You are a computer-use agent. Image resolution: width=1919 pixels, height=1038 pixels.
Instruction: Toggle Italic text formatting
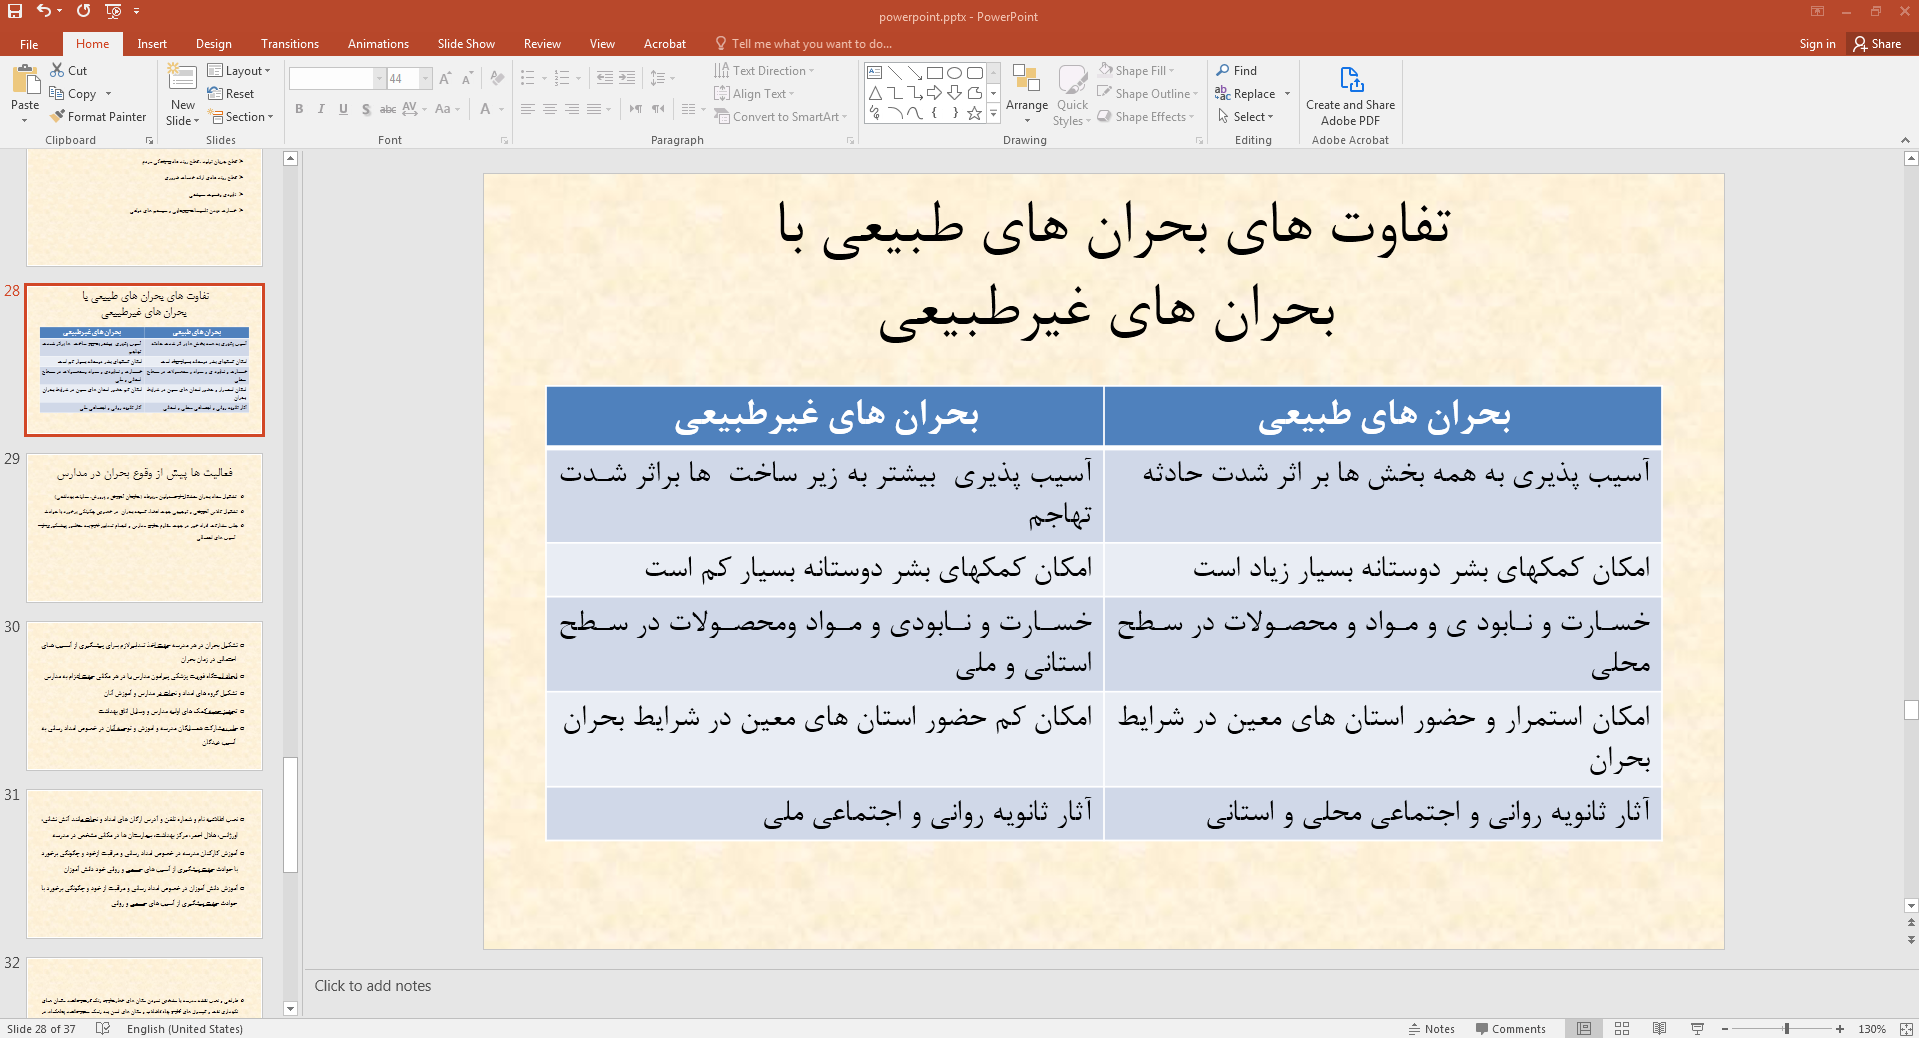tap(321, 109)
